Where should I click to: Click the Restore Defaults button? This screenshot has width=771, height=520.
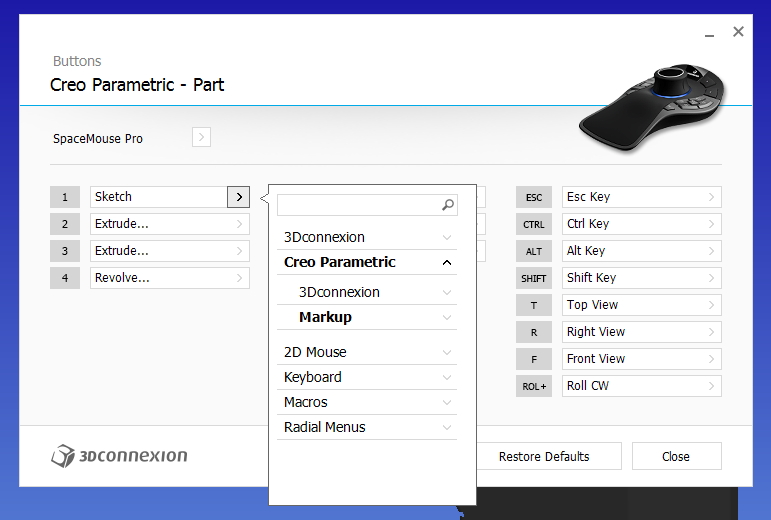(x=544, y=456)
